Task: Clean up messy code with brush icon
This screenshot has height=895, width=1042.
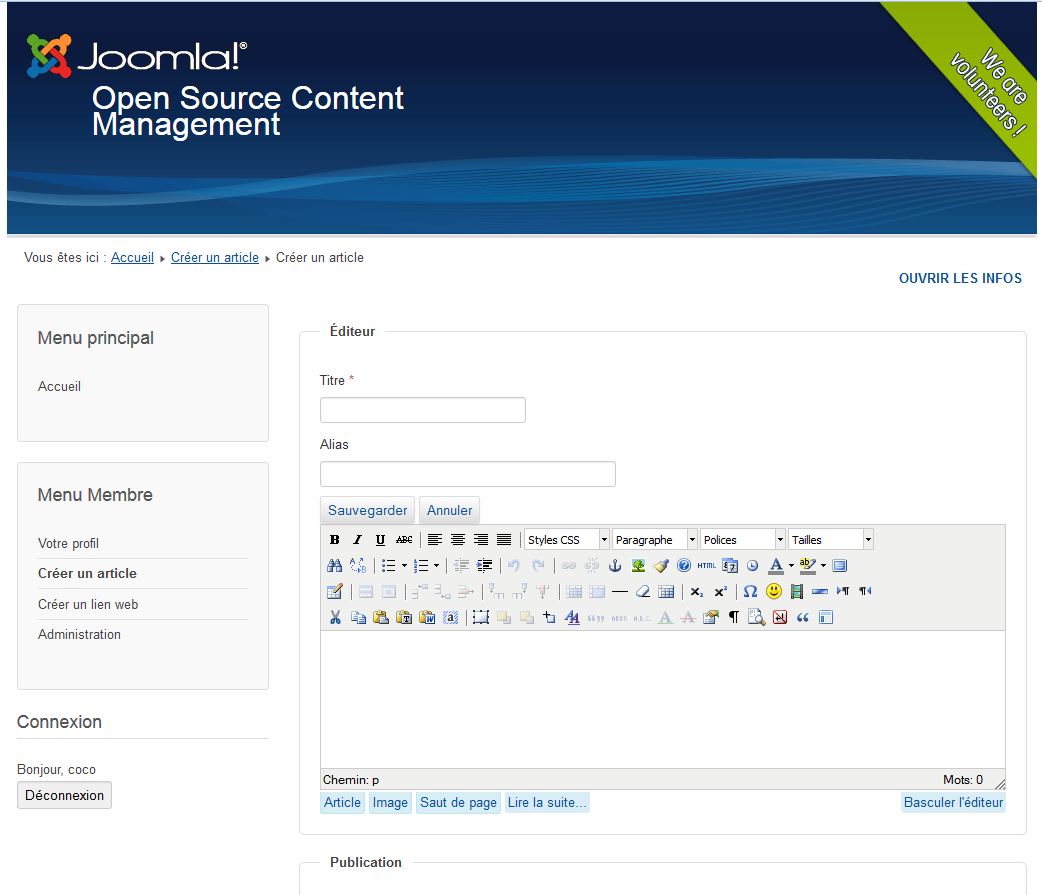Action: click(x=661, y=565)
